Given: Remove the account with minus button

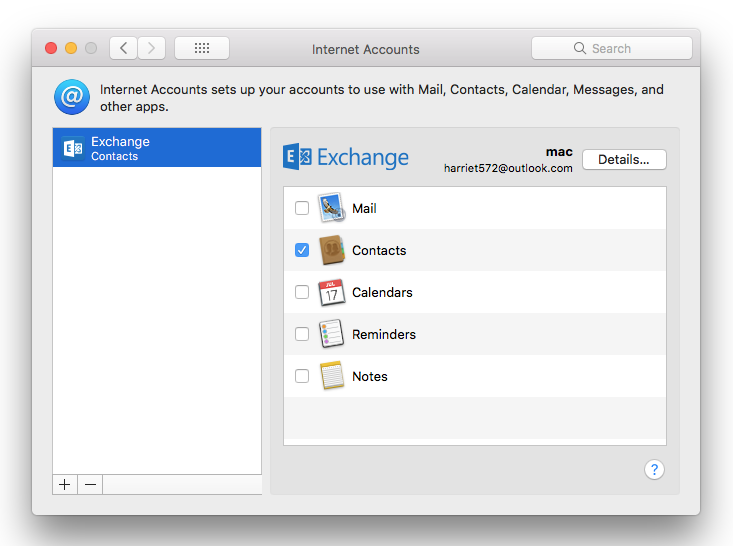Looking at the screenshot, I should click(90, 484).
